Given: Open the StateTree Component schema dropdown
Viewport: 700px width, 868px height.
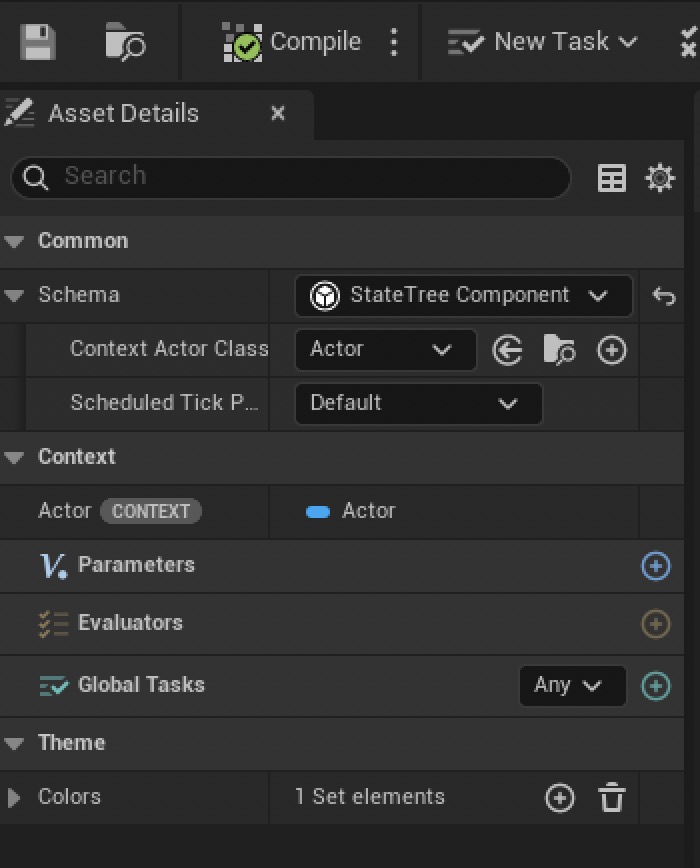Looking at the screenshot, I should [x=464, y=296].
